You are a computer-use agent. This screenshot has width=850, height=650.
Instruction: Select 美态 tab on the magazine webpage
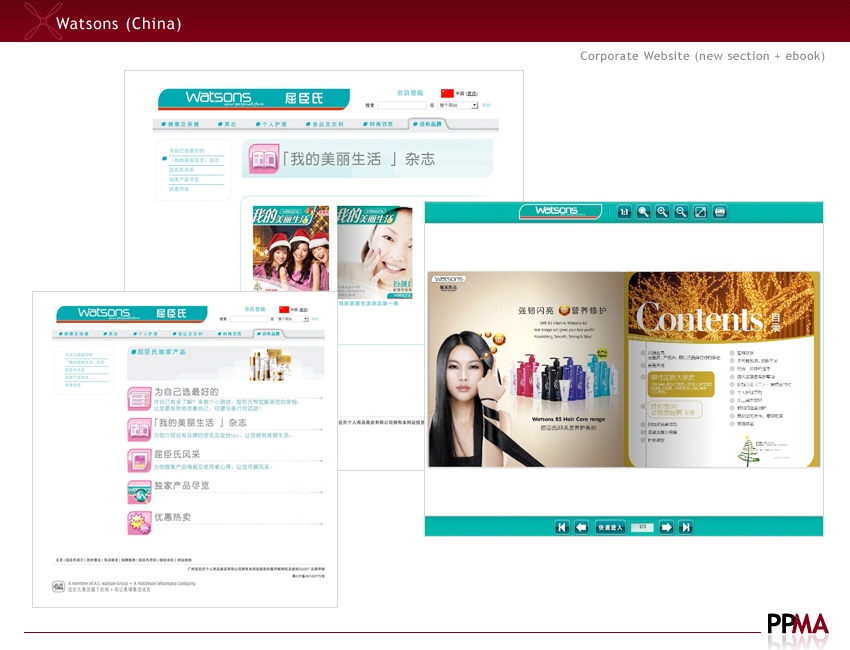pos(227,124)
